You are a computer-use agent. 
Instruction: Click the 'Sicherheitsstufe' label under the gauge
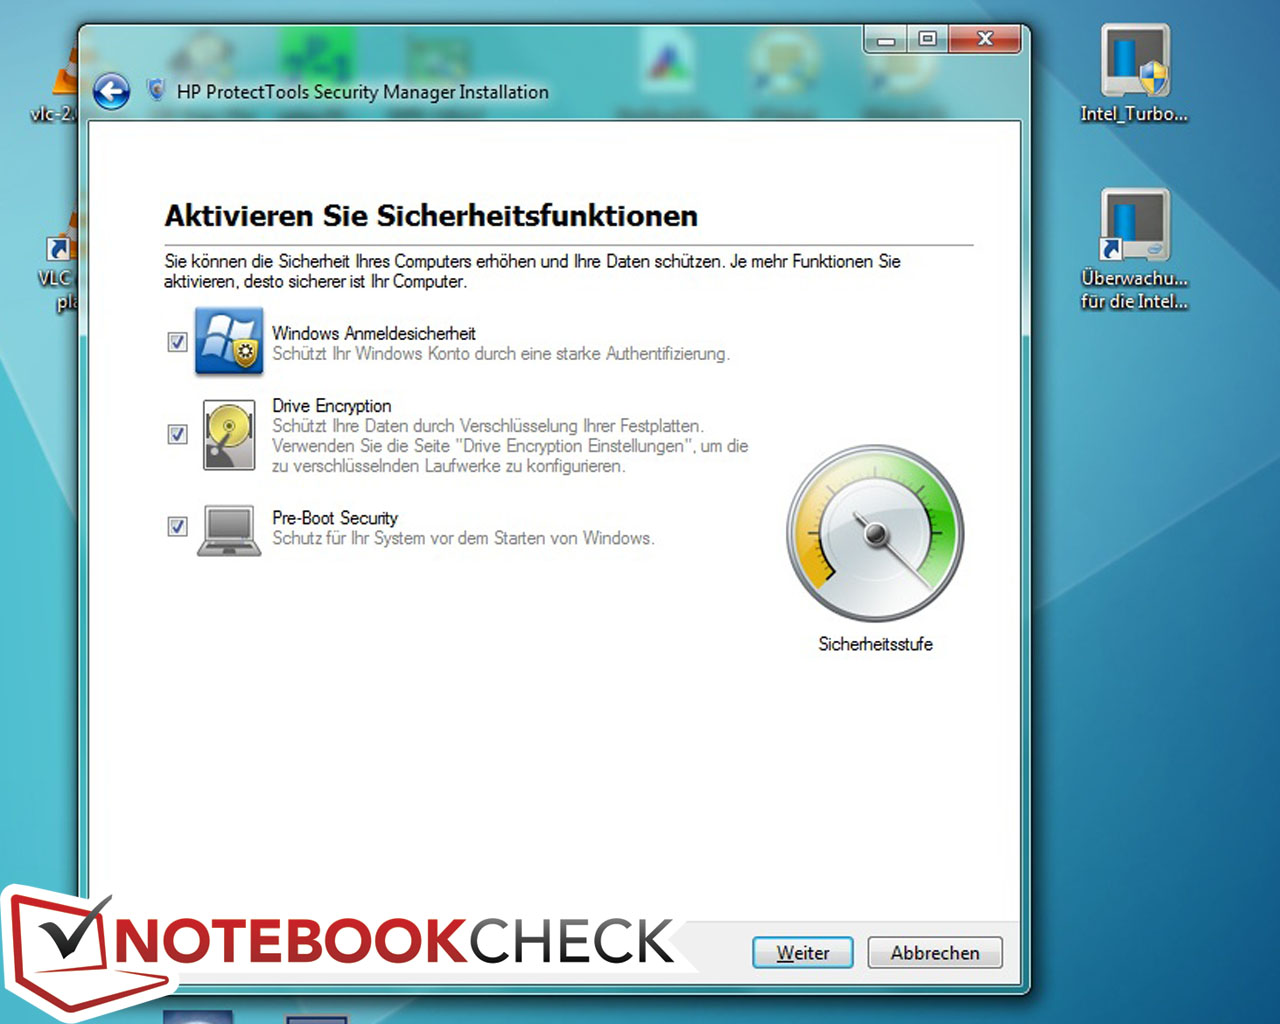876,644
